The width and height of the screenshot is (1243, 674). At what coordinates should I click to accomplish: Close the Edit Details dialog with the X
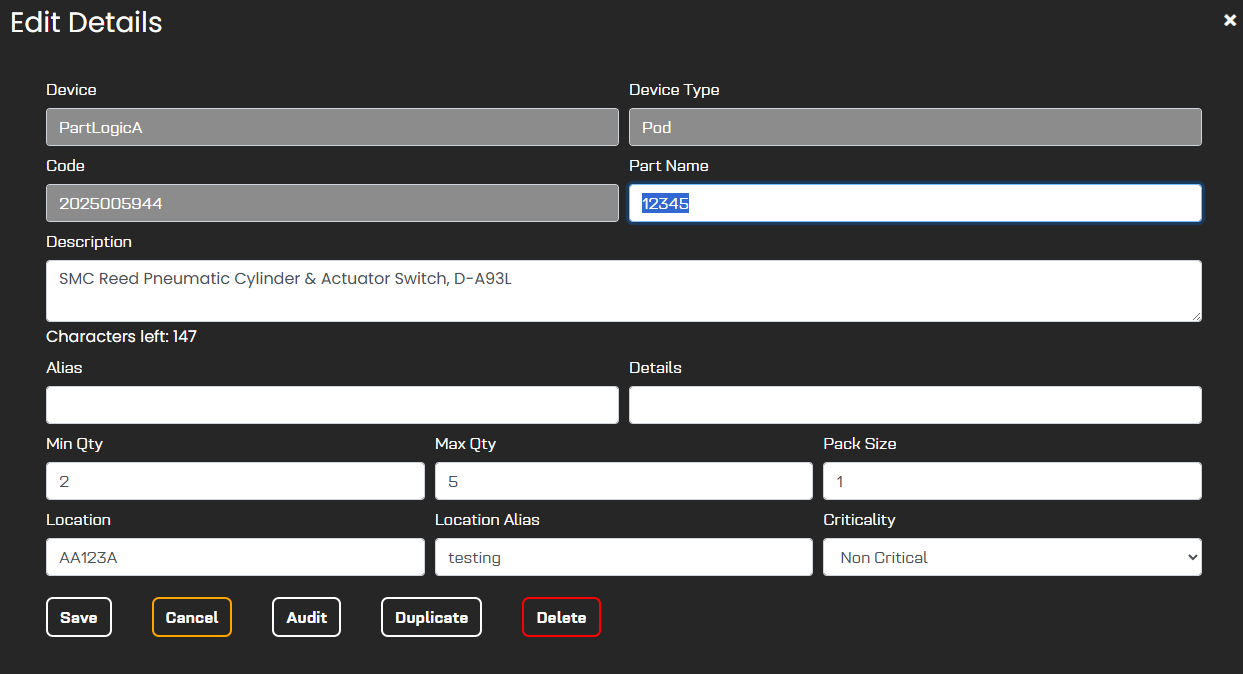click(x=1230, y=20)
